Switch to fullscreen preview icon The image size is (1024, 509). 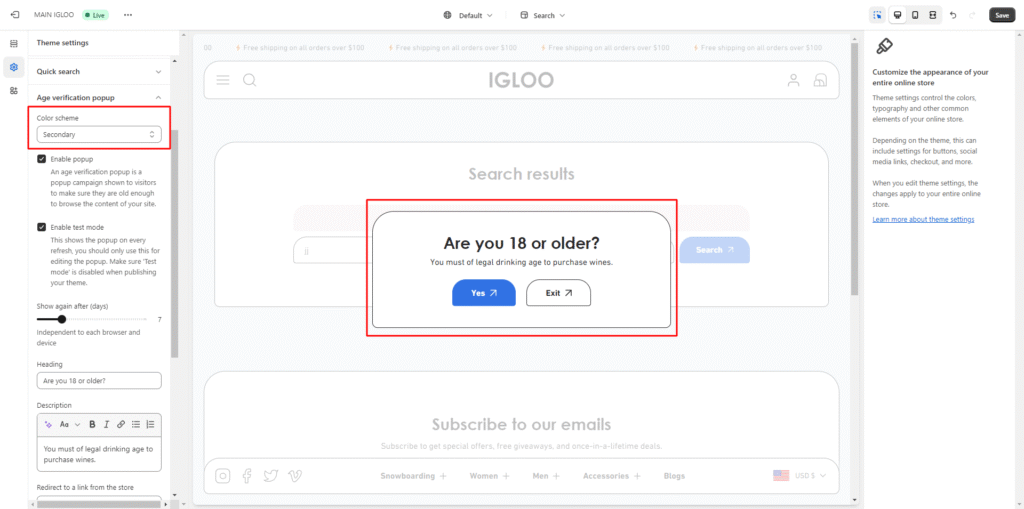click(933, 15)
